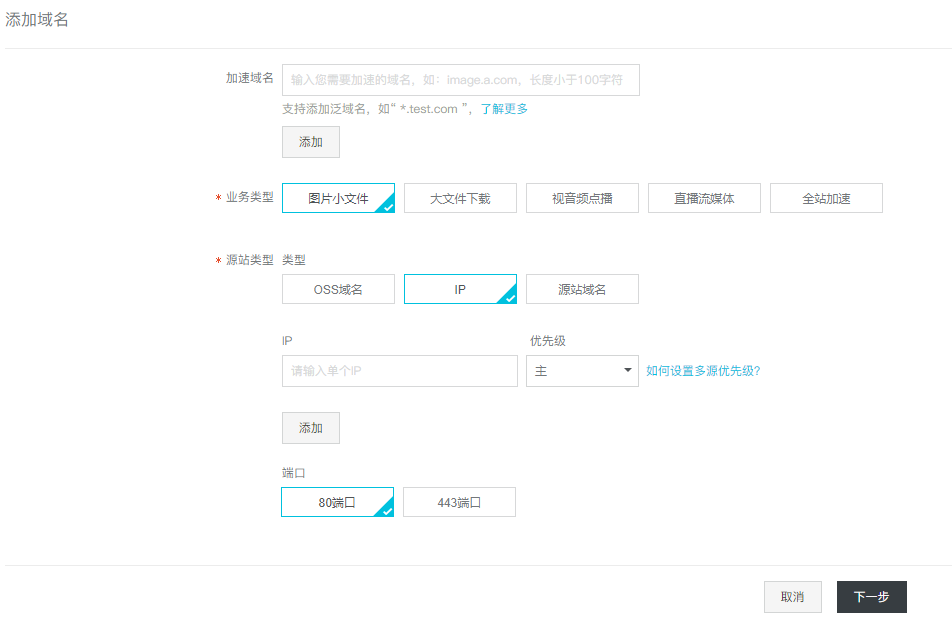Select IP as origin type
Viewport: 952px width, 631px height.
coord(460,289)
